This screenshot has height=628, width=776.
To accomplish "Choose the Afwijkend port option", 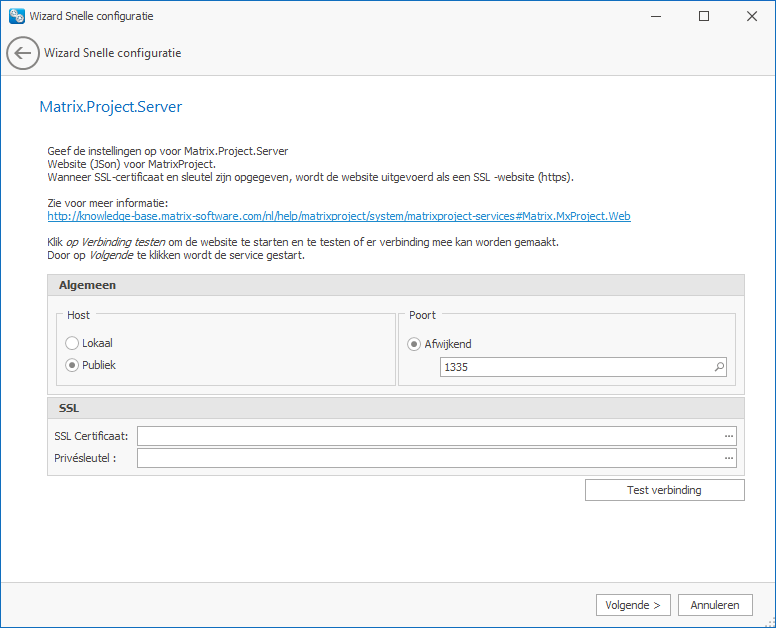I will coord(414,343).
